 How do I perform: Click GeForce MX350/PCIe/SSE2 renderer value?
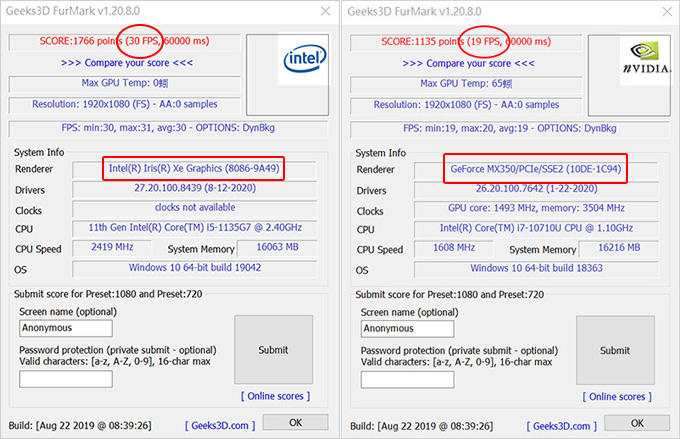point(536,169)
